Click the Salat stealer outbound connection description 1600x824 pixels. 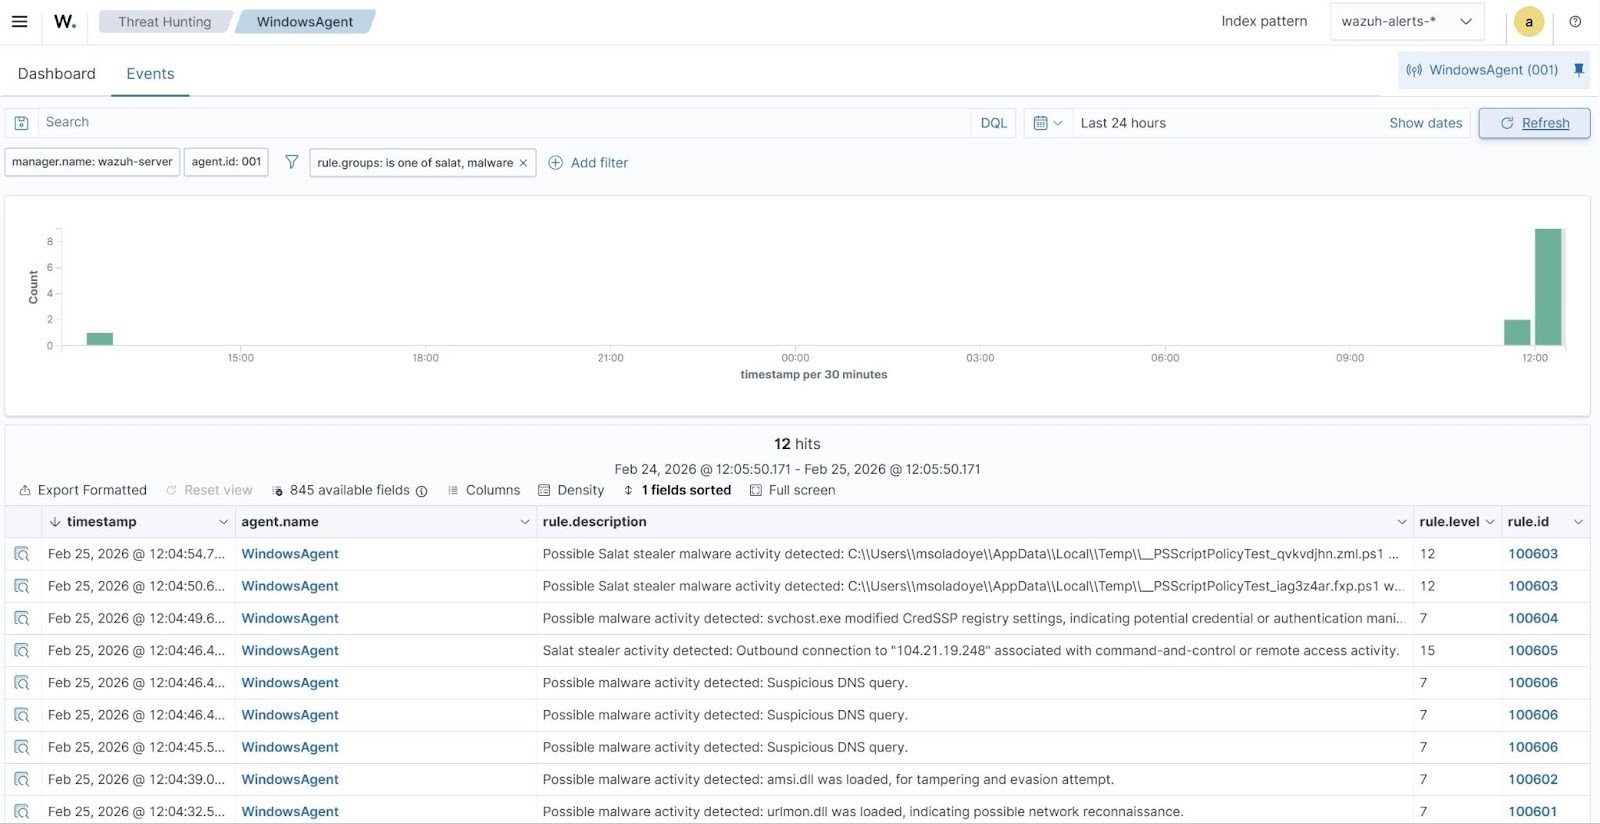[x=970, y=651]
